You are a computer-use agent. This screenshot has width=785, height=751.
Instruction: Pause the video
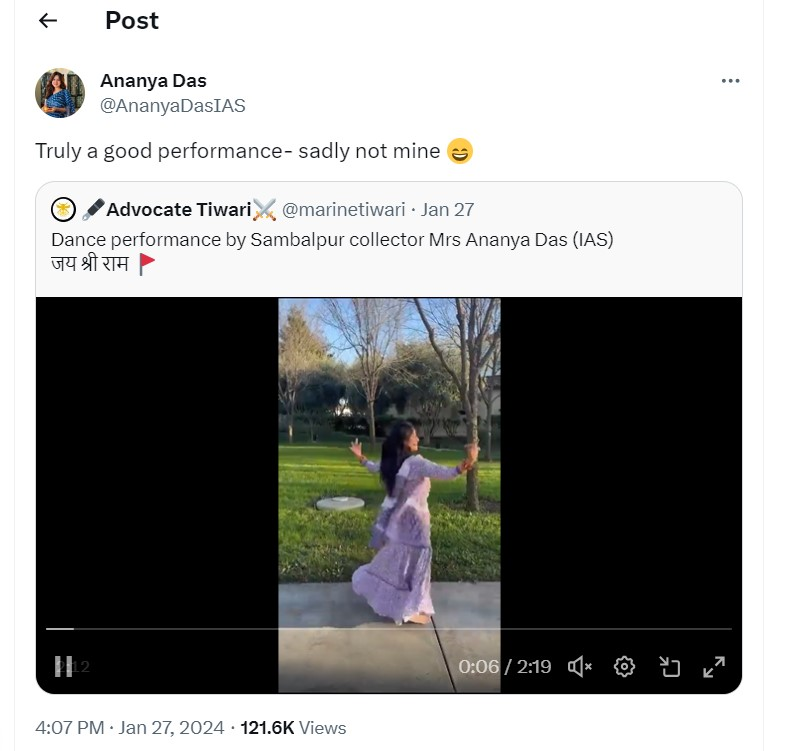[63, 666]
